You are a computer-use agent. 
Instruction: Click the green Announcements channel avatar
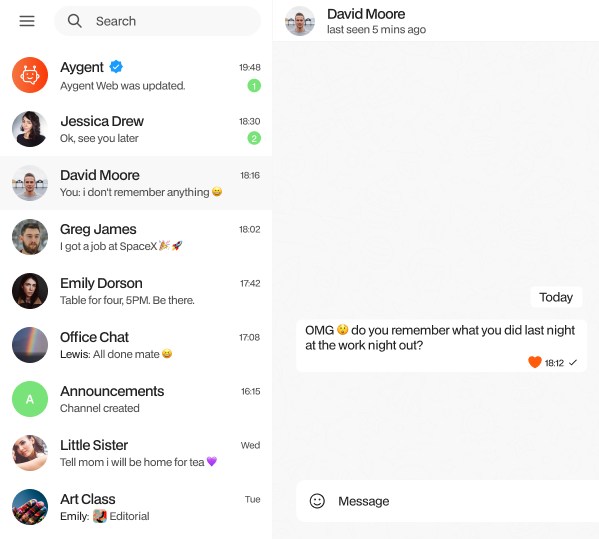point(30,399)
